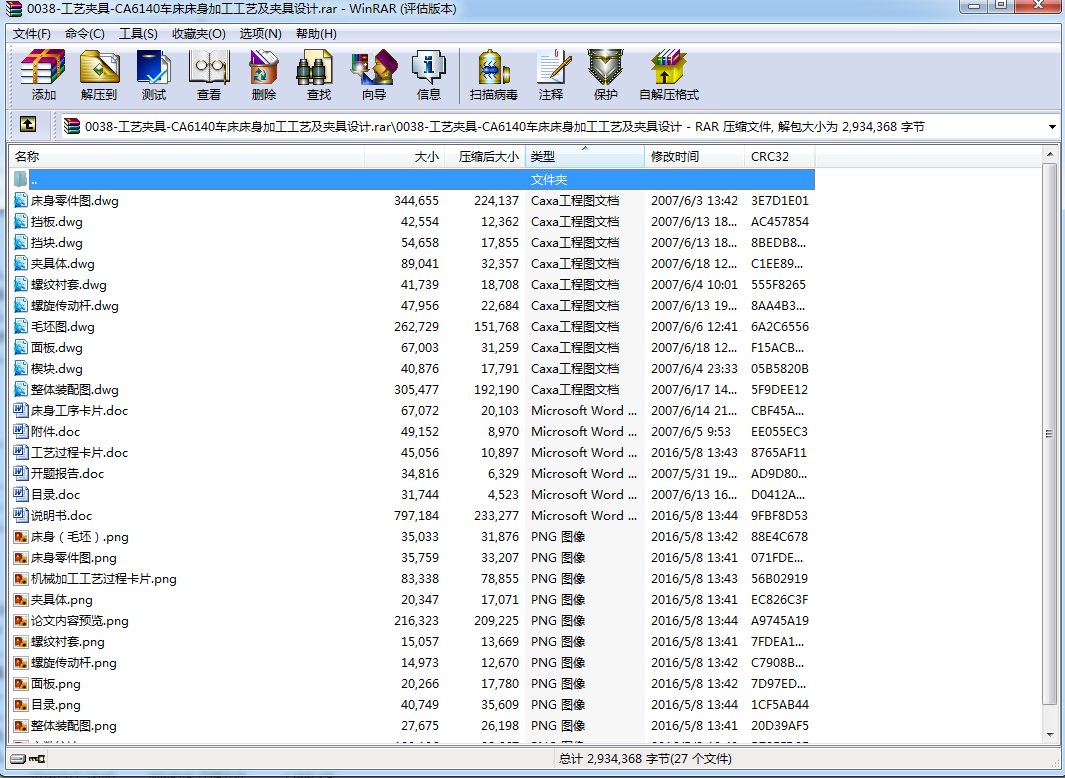Open the 文件(F) menu
The image size is (1065, 778).
(x=32, y=33)
